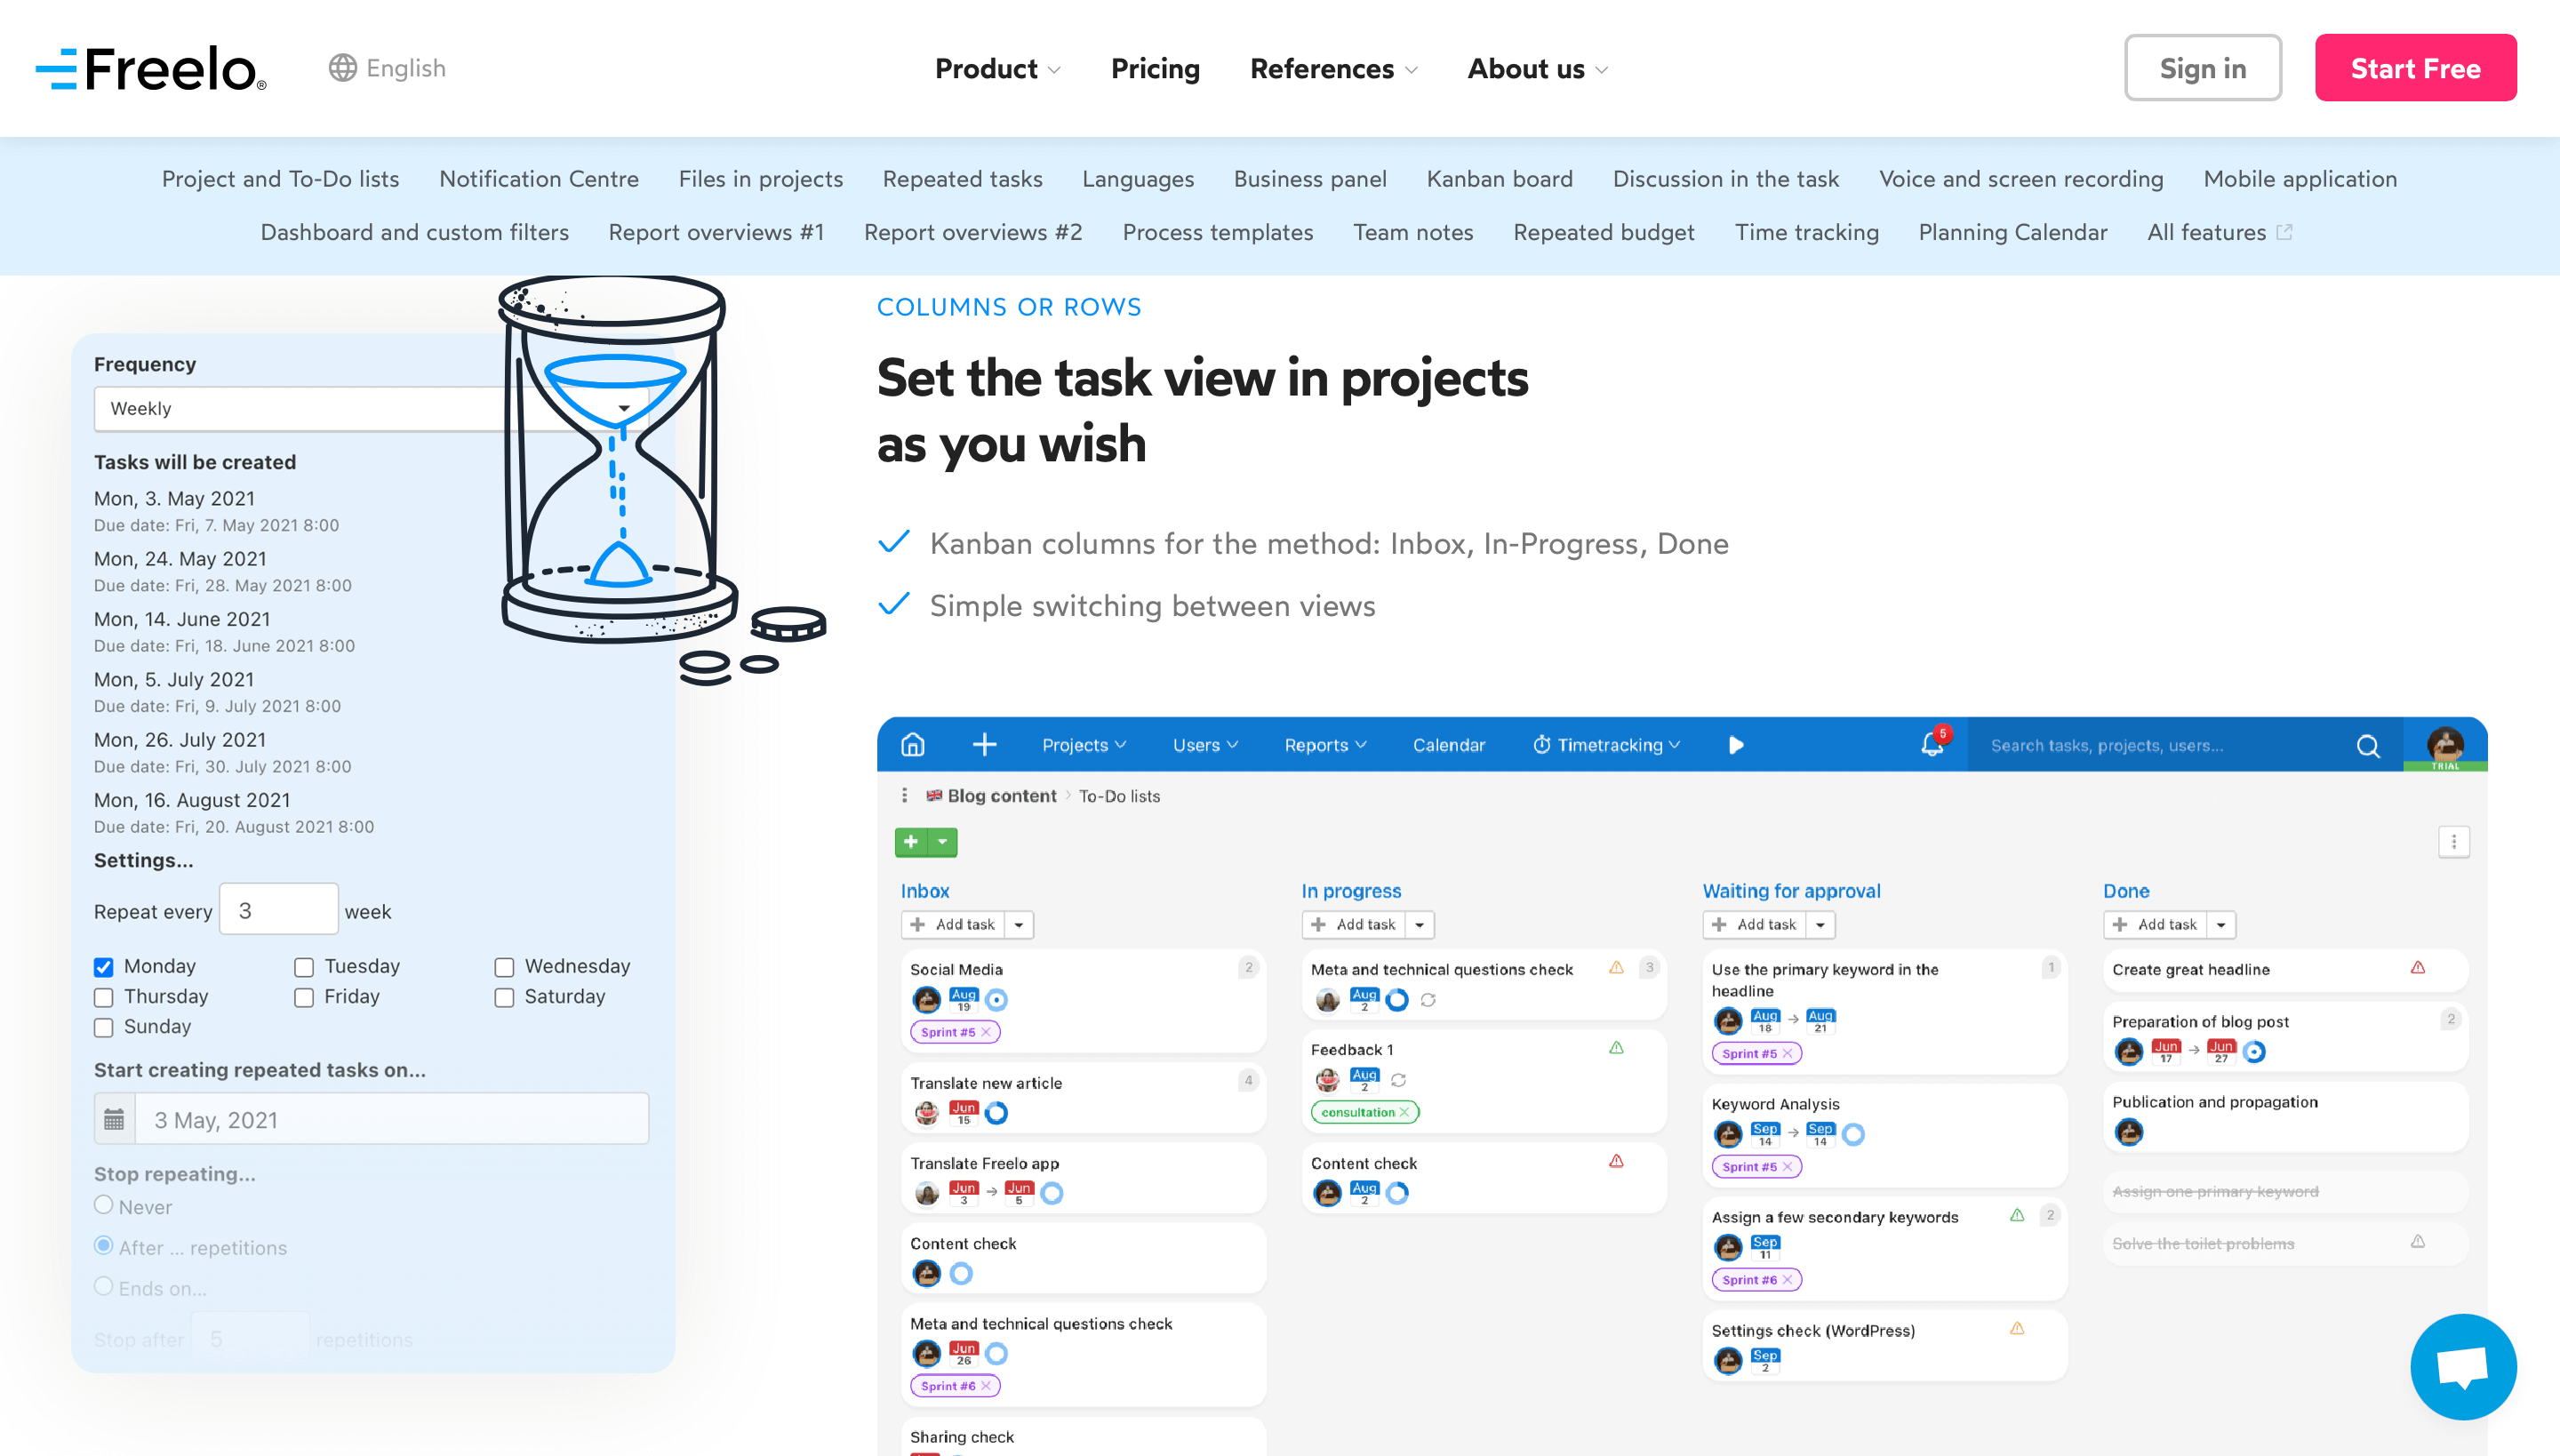Open the Reports dropdown in app bar
The height and width of the screenshot is (1456, 2560).
(1325, 745)
